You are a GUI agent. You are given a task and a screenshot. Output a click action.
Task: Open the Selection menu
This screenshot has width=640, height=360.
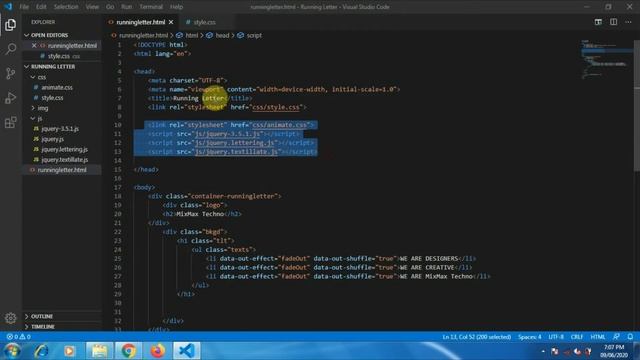pos(66,7)
